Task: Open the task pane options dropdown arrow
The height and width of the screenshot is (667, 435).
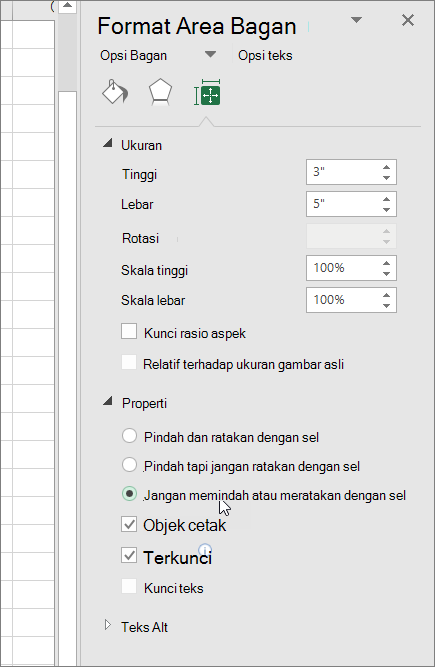Action: 356,20
